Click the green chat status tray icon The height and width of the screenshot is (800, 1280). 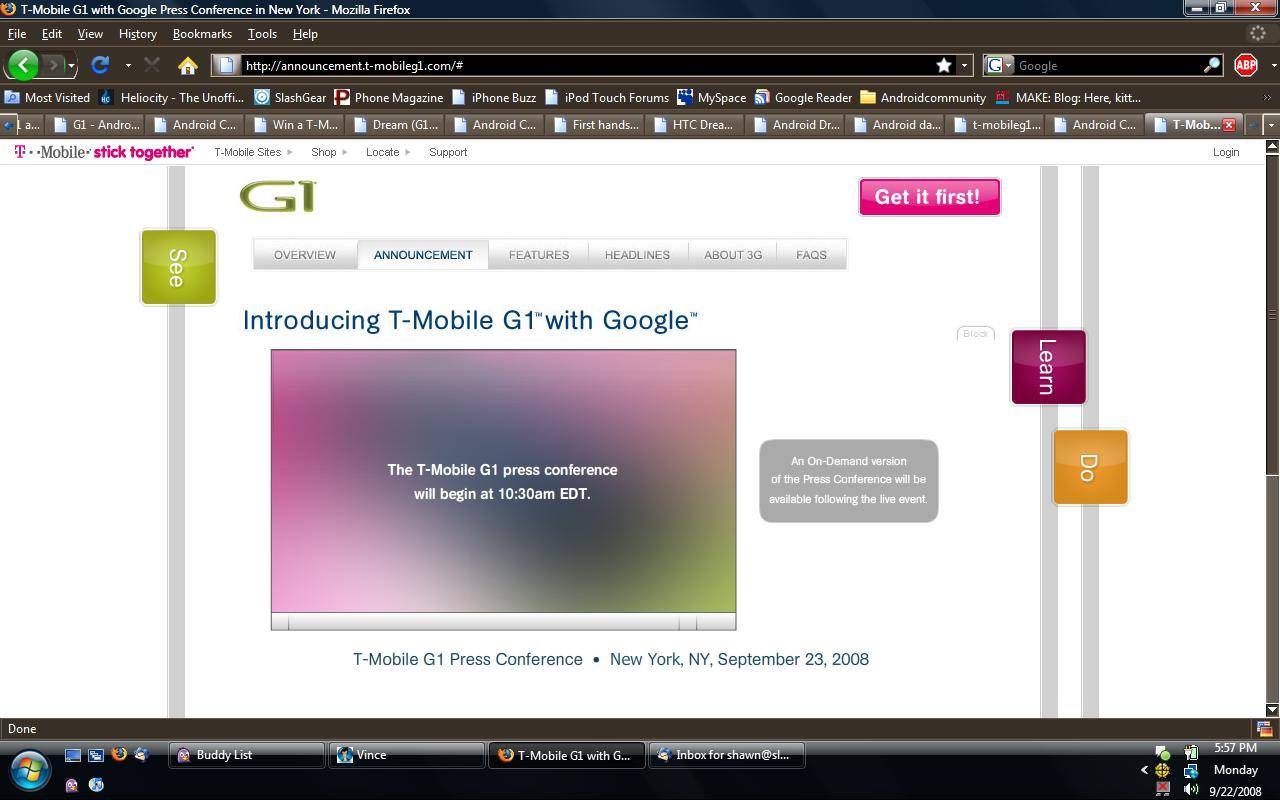tap(1162, 752)
